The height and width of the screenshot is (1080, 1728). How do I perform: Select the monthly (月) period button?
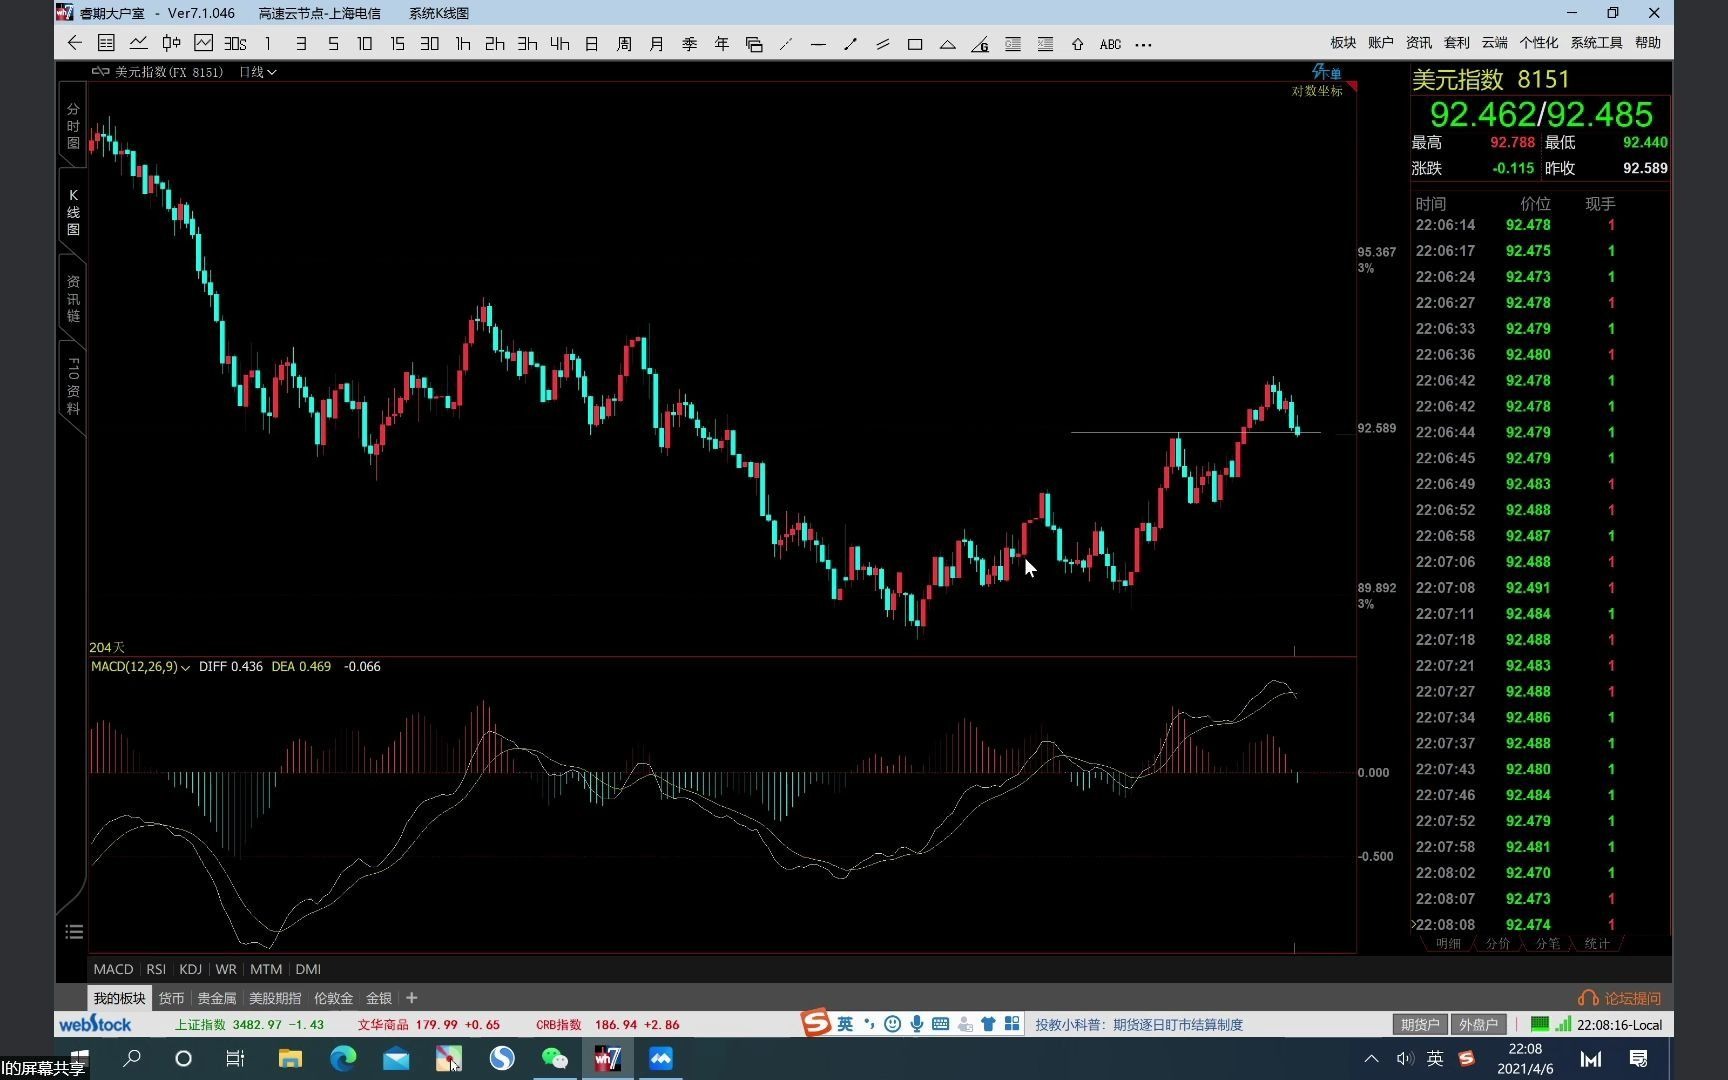click(657, 44)
